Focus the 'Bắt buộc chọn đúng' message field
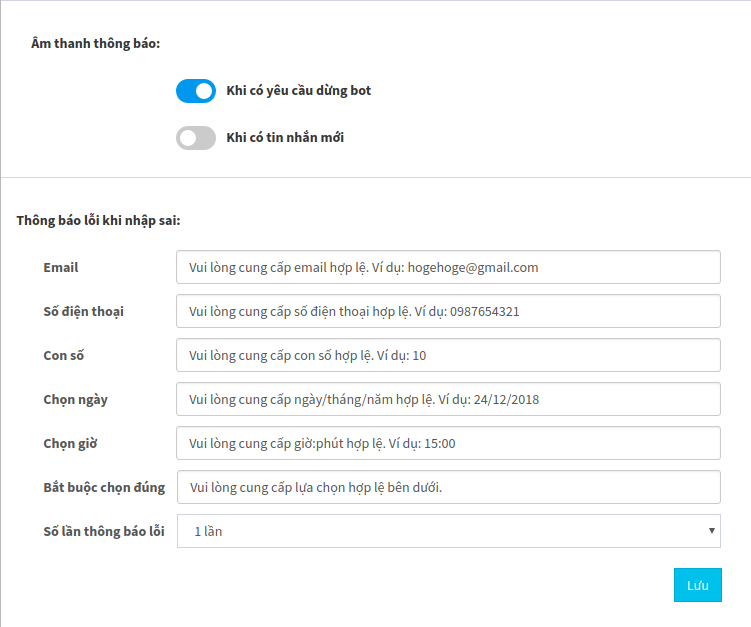The width and height of the screenshot is (751, 627). pyautogui.click(x=449, y=487)
